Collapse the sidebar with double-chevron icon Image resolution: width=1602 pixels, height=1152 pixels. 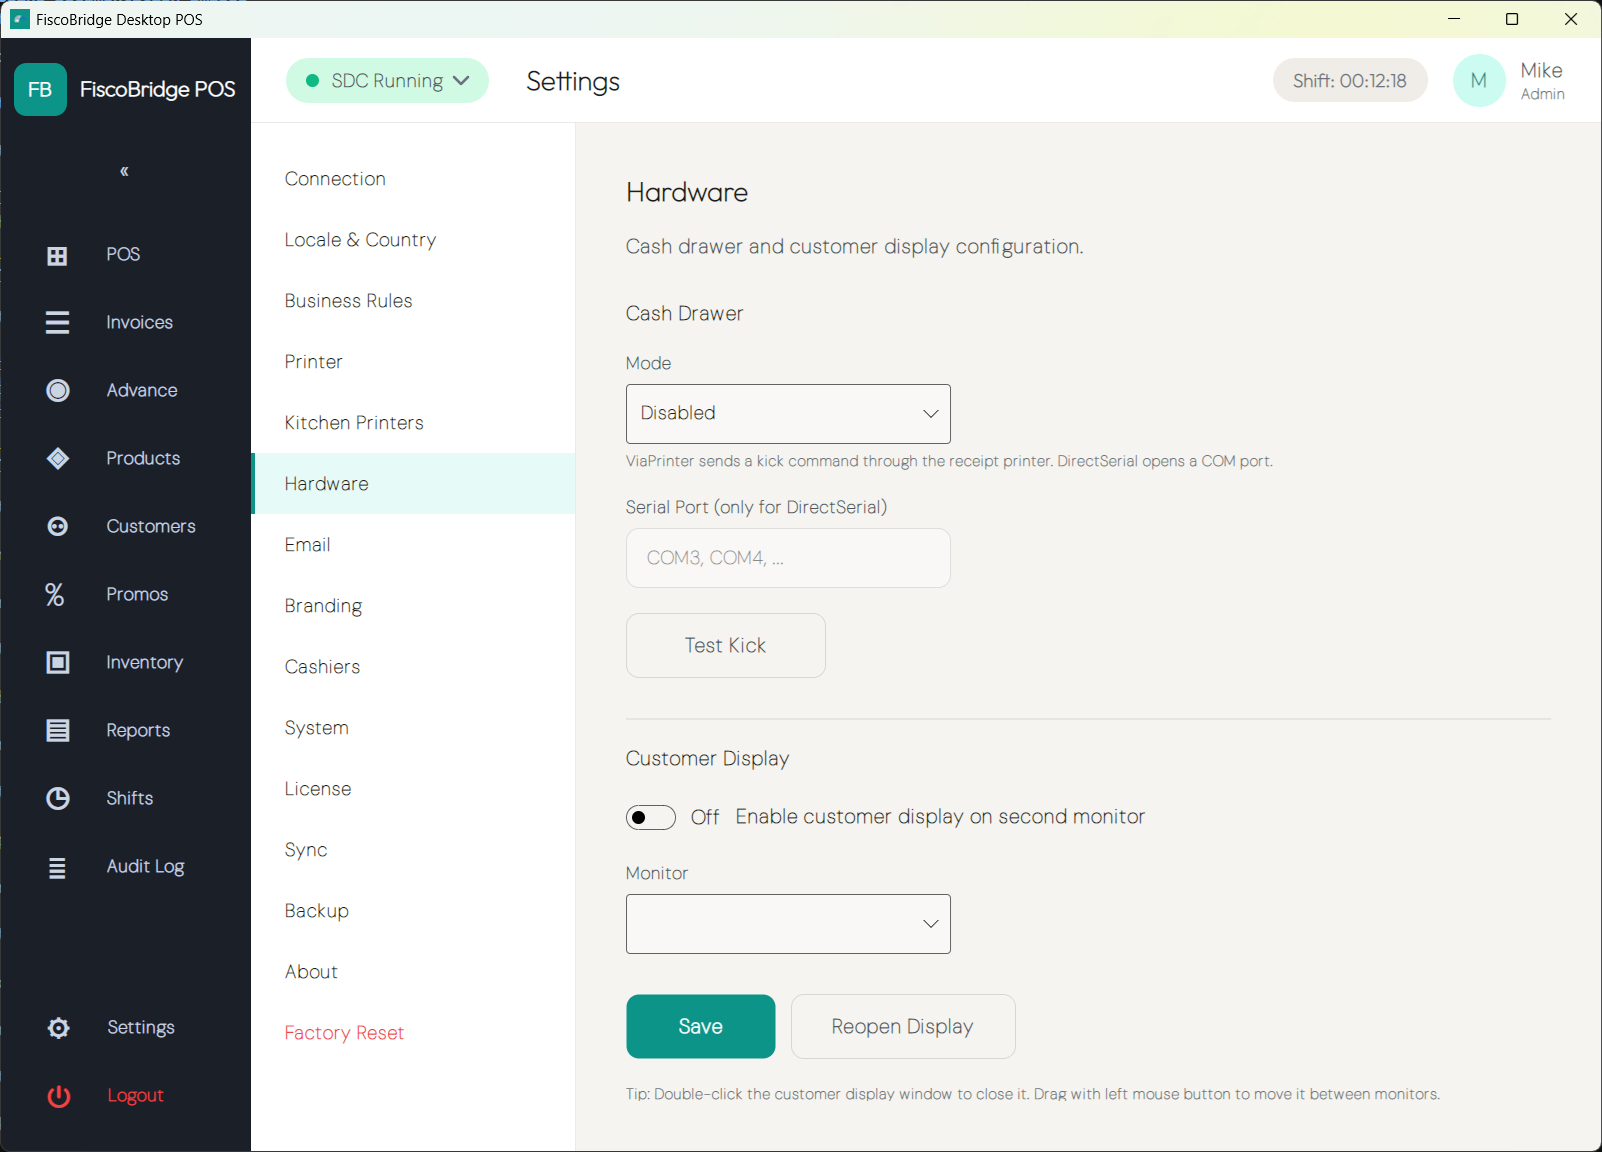tap(124, 171)
